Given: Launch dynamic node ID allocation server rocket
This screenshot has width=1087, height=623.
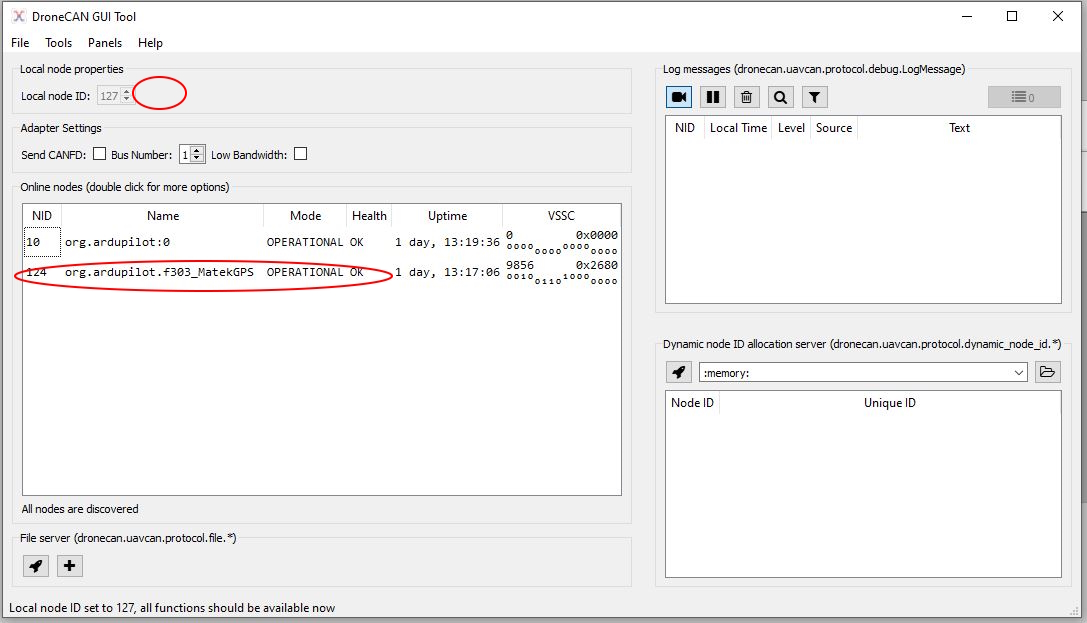Looking at the screenshot, I should (x=679, y=372).
